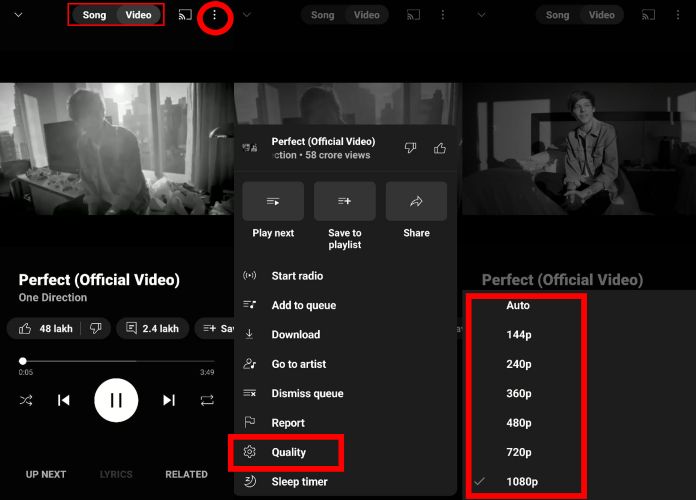Choose Auto video quality

518,305
